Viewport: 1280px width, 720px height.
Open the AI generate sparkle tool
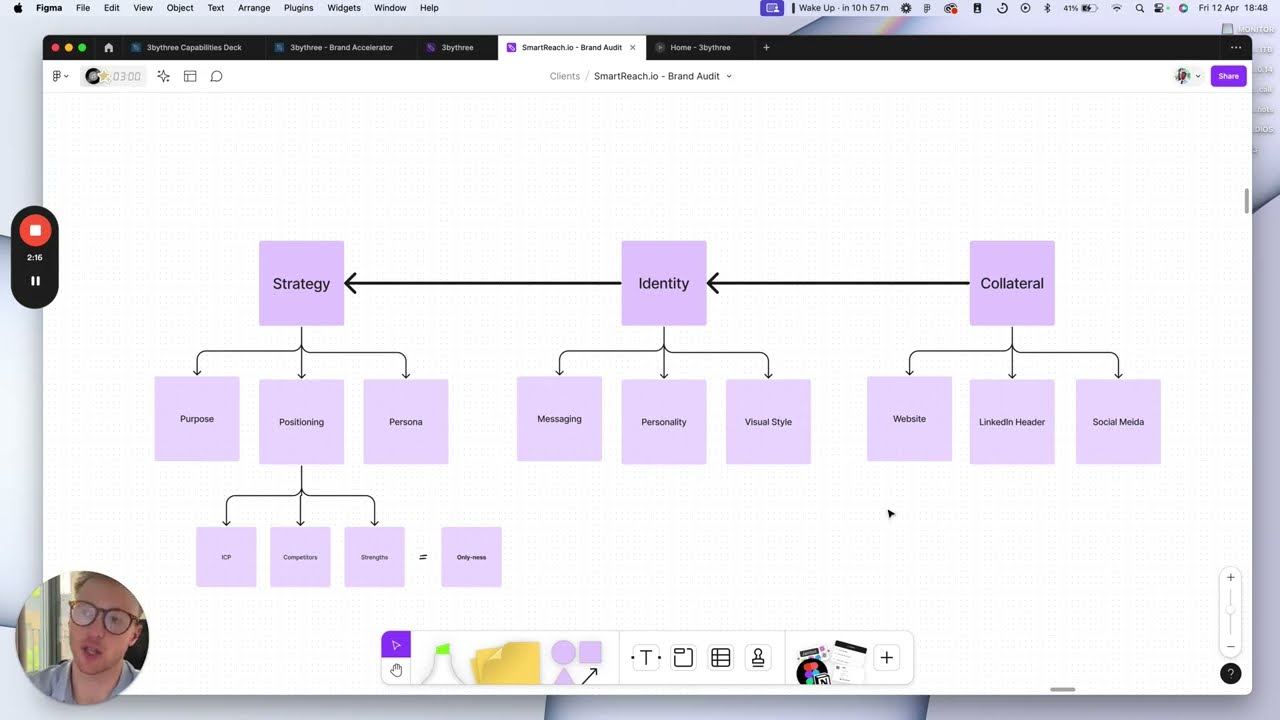click(163, 76)
